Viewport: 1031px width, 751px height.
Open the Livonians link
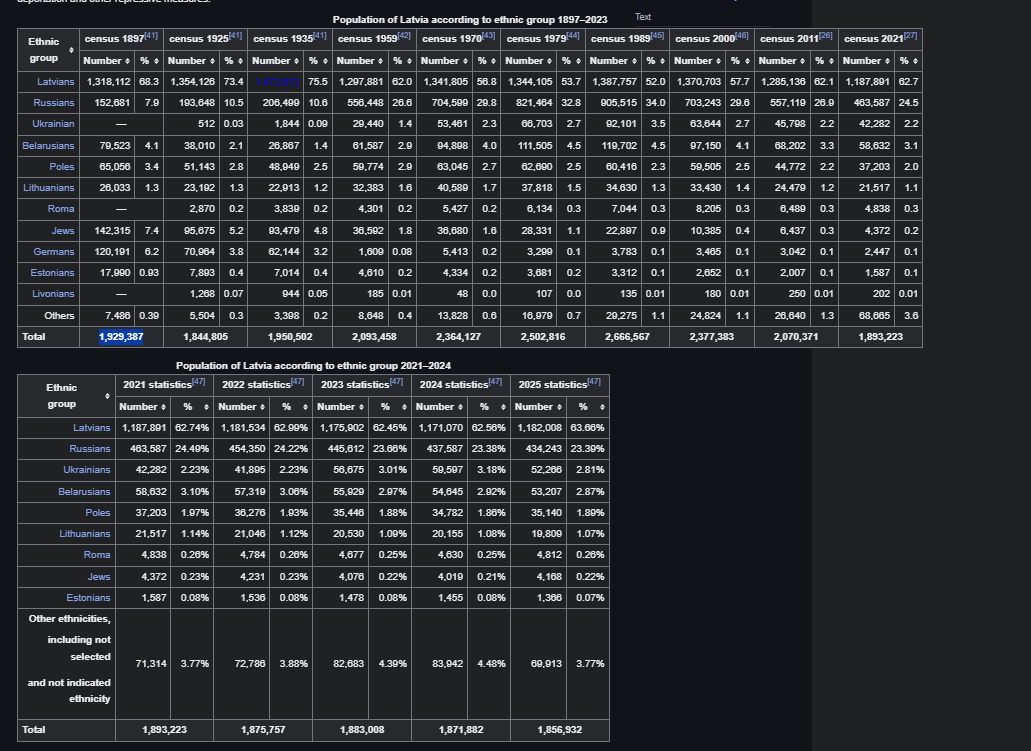click(x=53, y=293)
